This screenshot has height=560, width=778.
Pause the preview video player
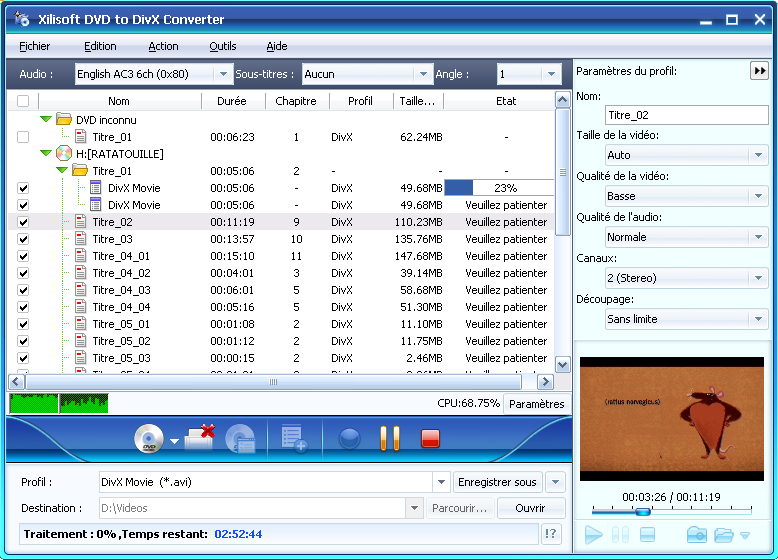[x=620, y=535]
